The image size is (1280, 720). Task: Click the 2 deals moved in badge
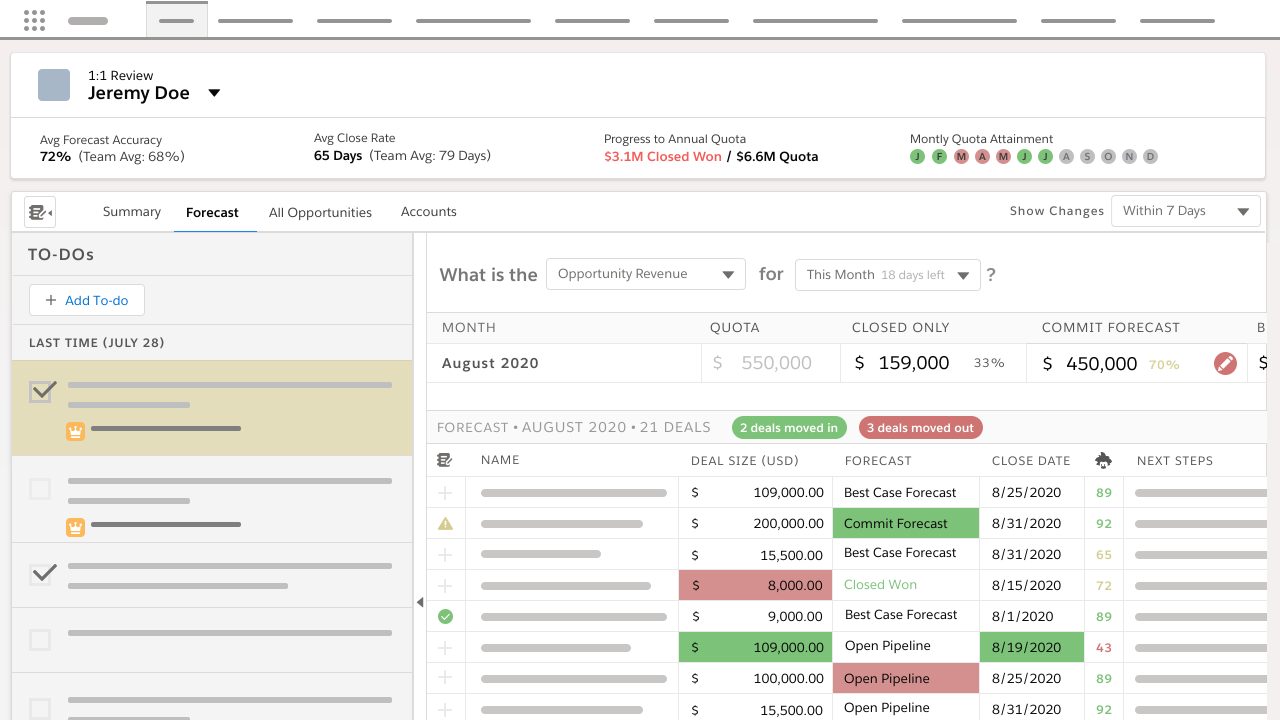coord(789,428)
